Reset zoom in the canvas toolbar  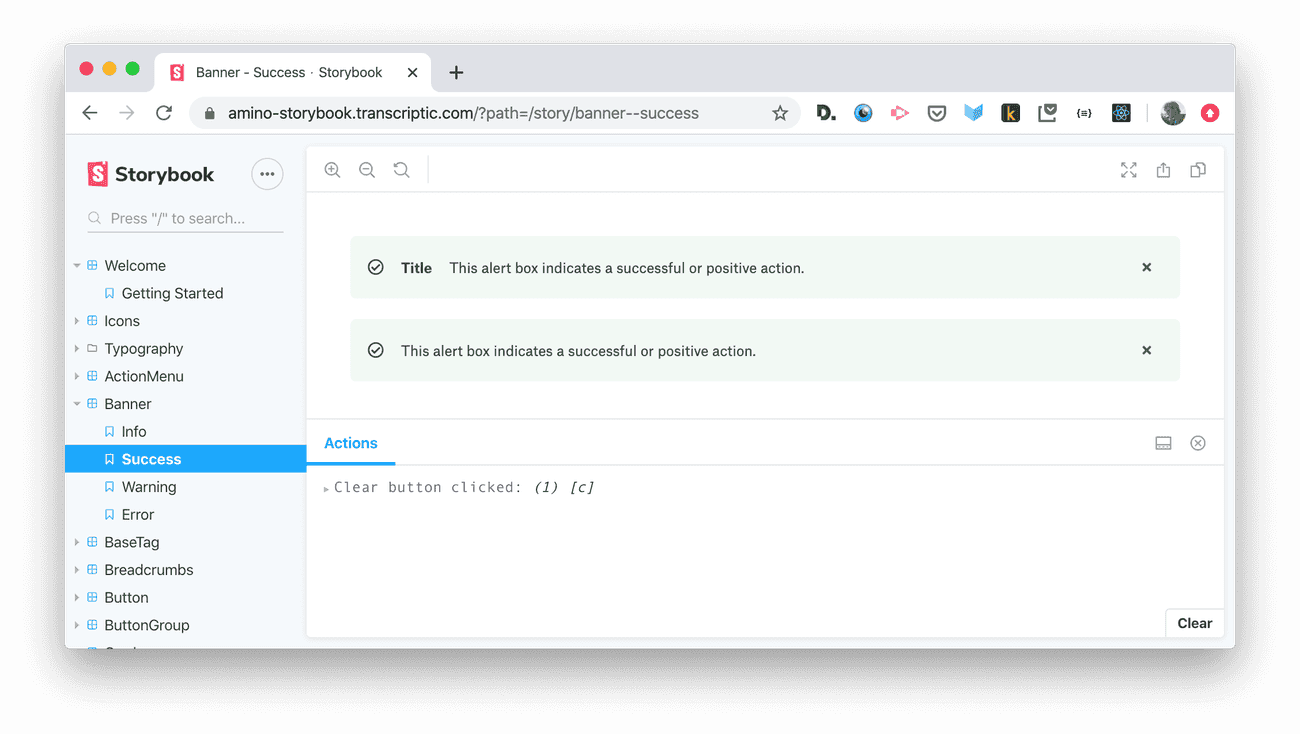point(401,170)
